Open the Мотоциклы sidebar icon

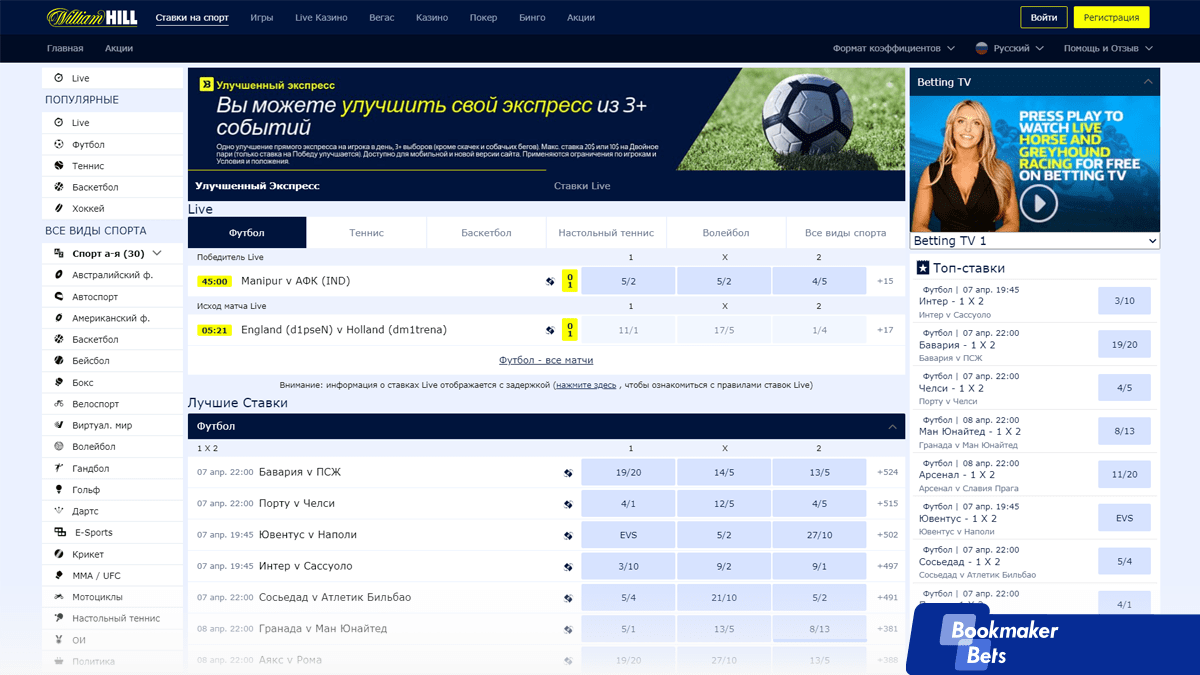59,597
